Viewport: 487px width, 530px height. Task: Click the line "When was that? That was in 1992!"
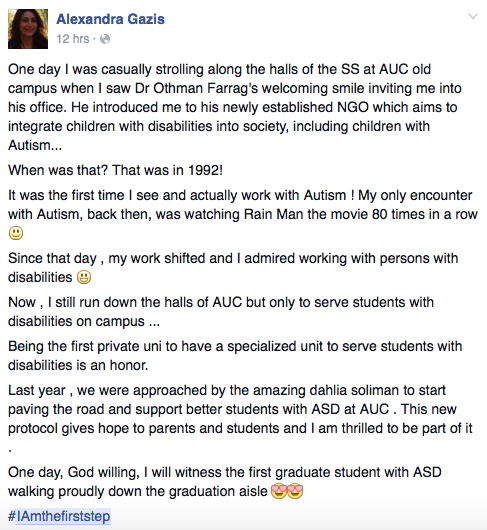[x=115, y=170]
